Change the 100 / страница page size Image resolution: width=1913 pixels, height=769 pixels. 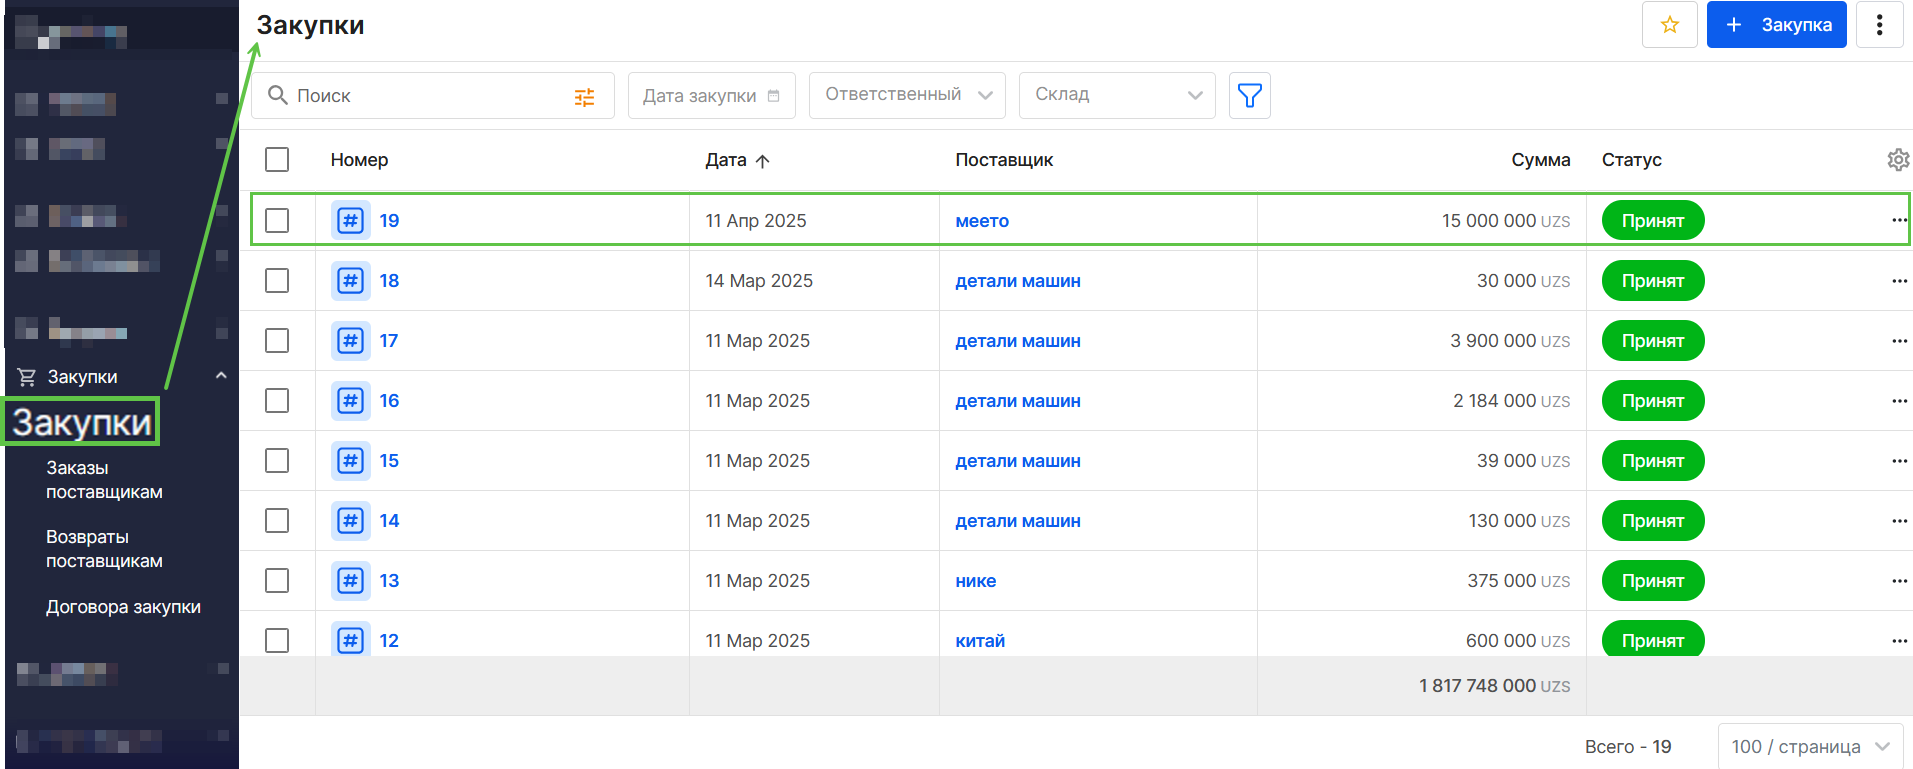(x=1810, y=747)
